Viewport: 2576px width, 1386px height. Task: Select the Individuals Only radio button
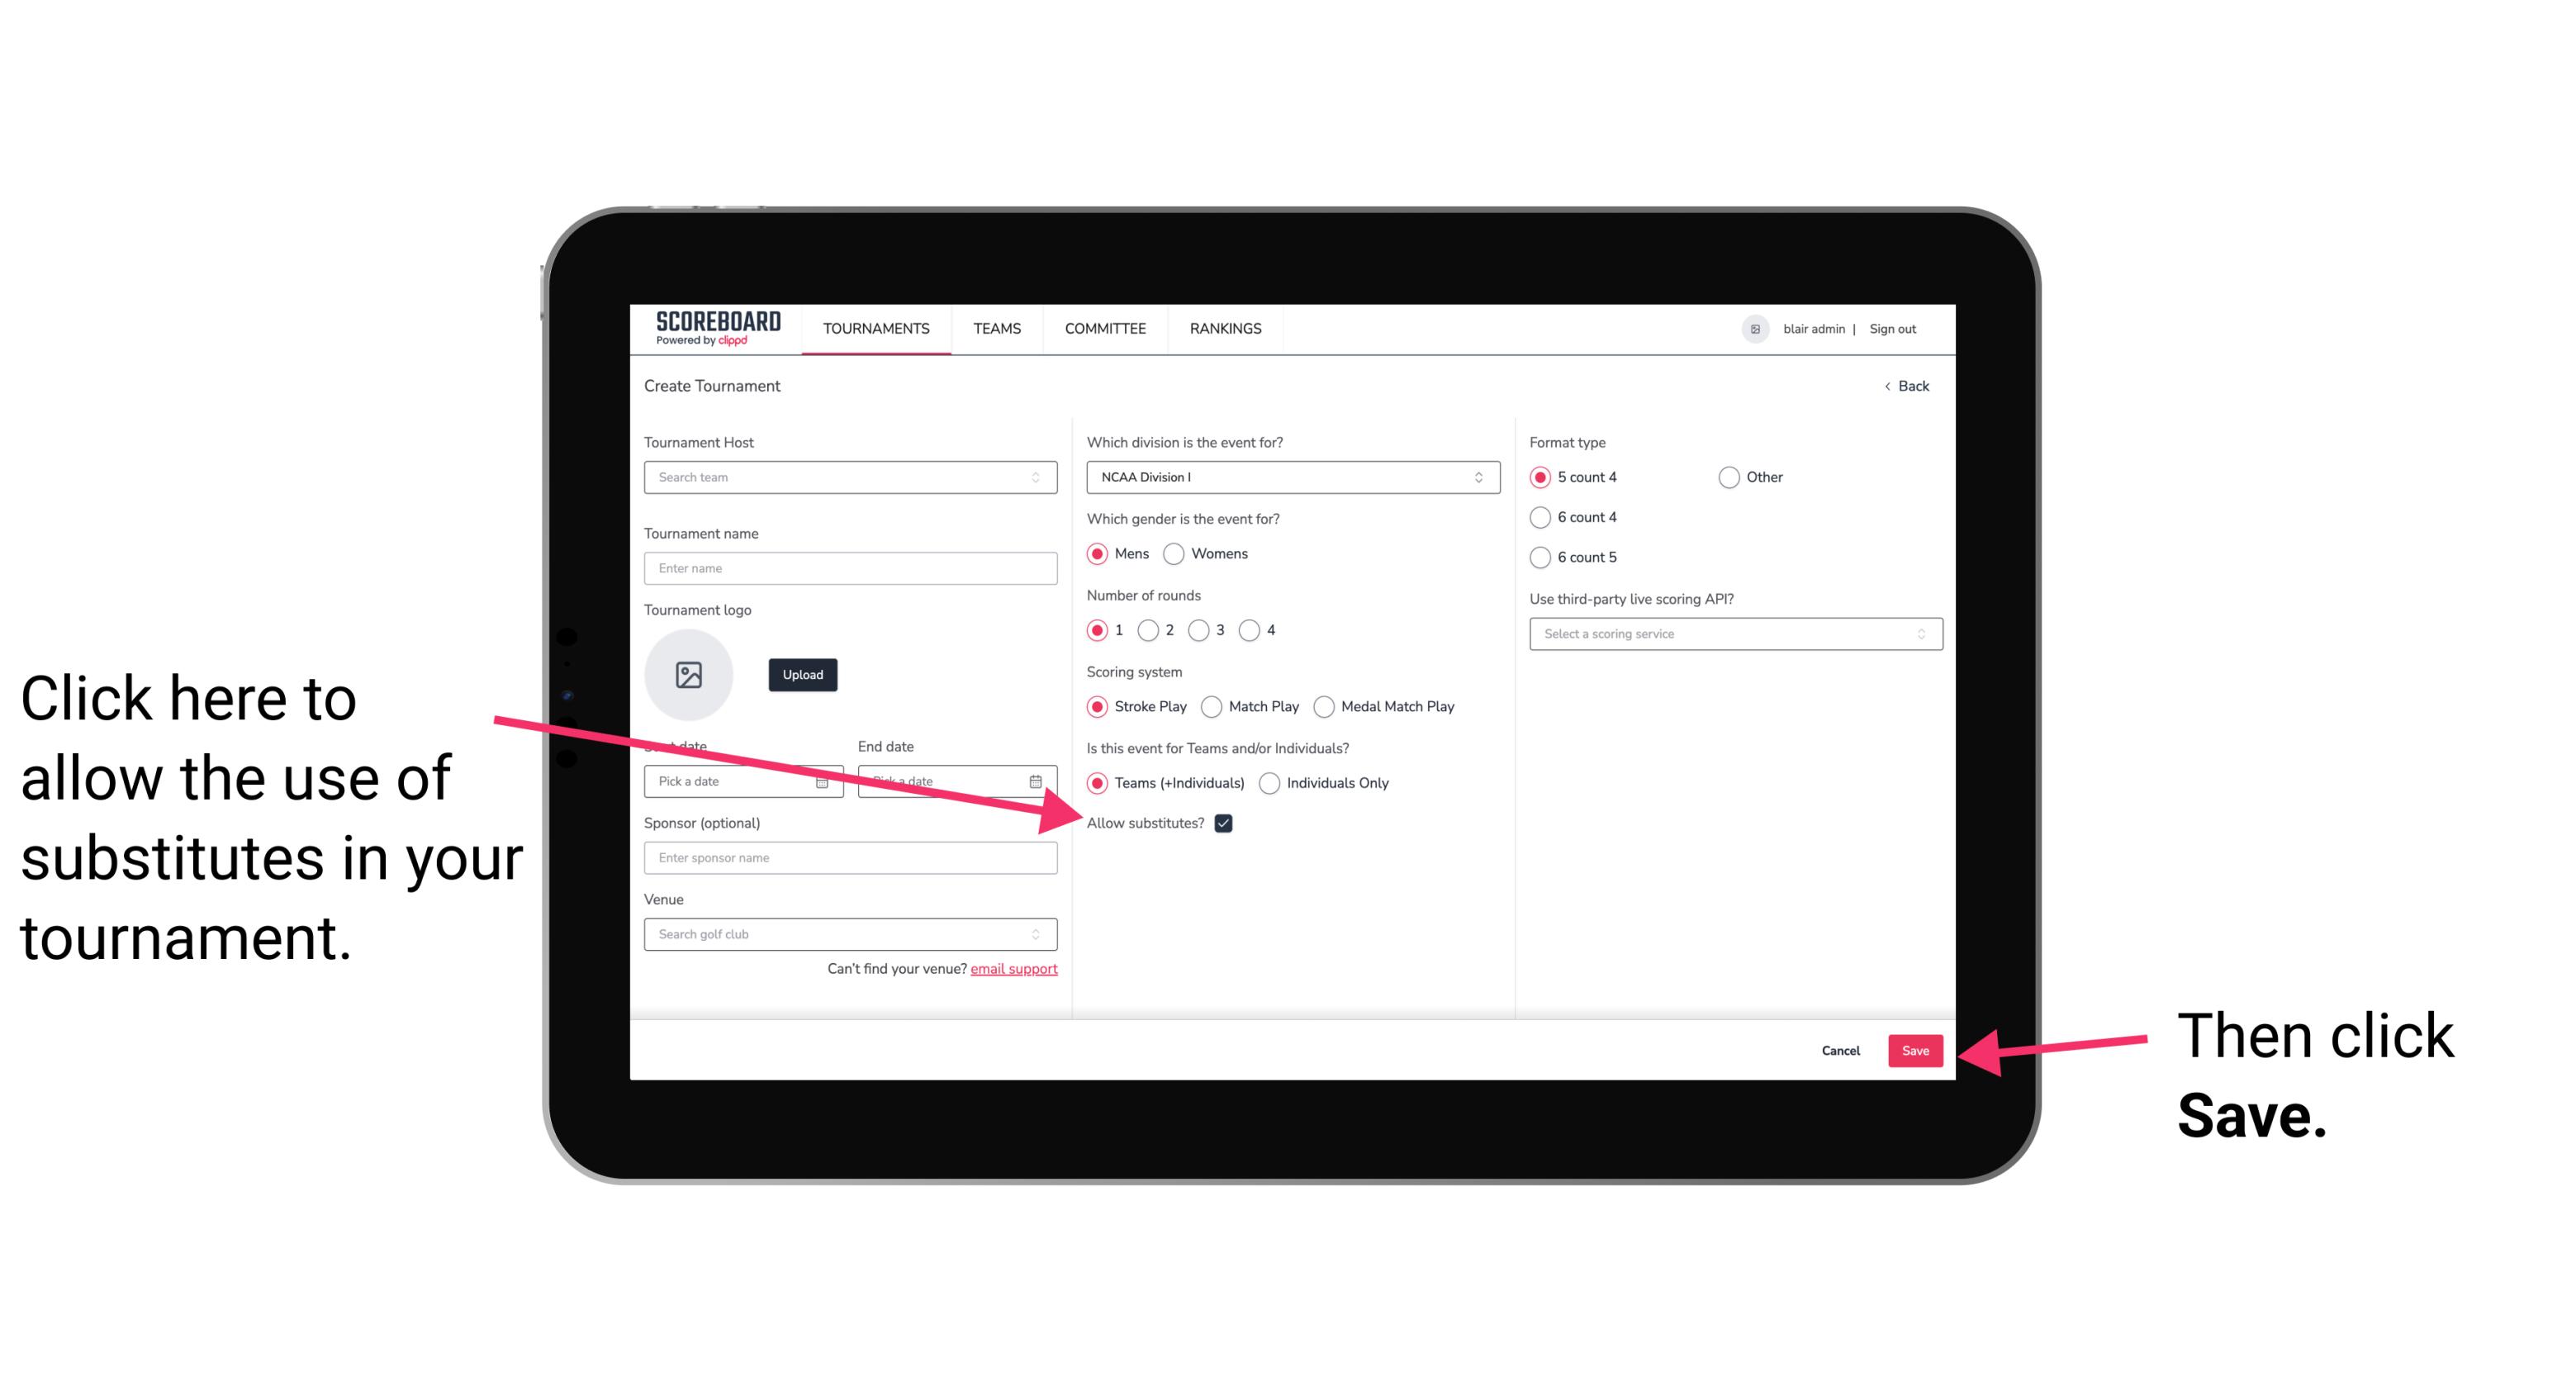(1269, 784)
